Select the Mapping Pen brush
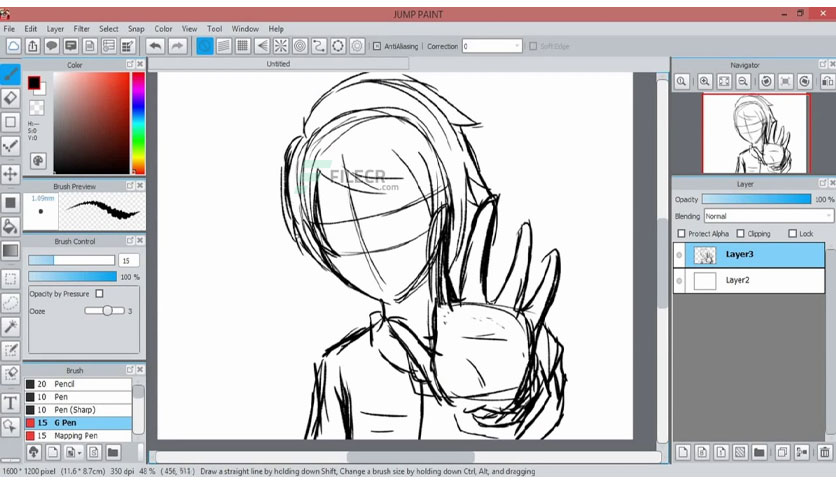The width and height of the screenshot is (836, 484). [x=78, y=435]
